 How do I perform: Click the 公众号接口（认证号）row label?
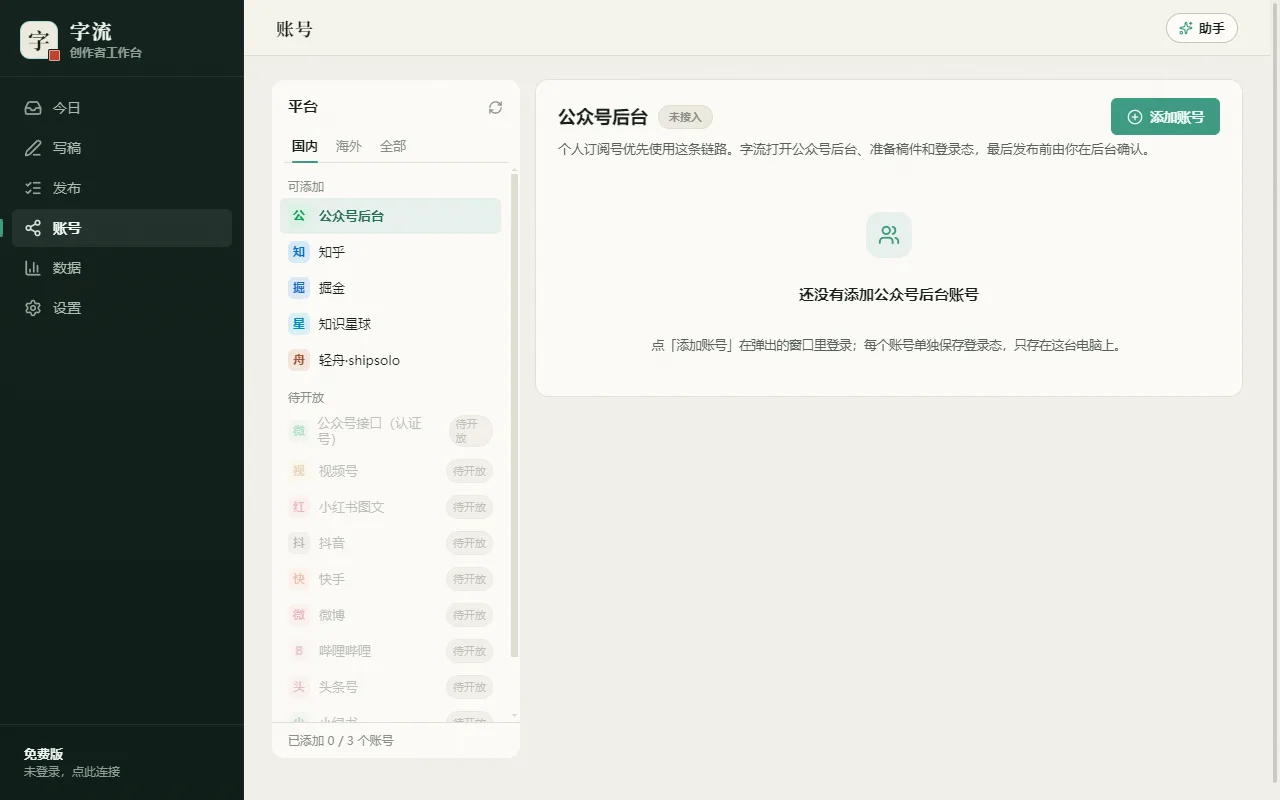[370, 431]
